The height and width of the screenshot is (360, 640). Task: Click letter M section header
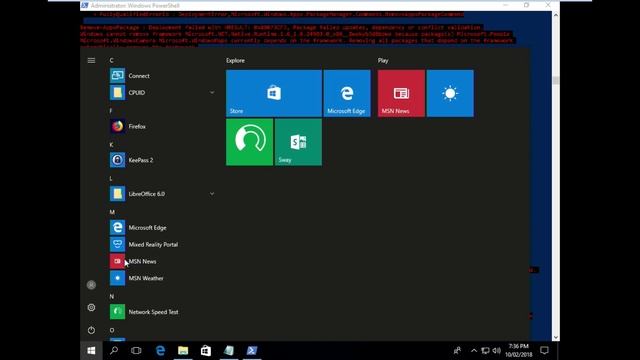pyautogui.click(x=112, y=212)
